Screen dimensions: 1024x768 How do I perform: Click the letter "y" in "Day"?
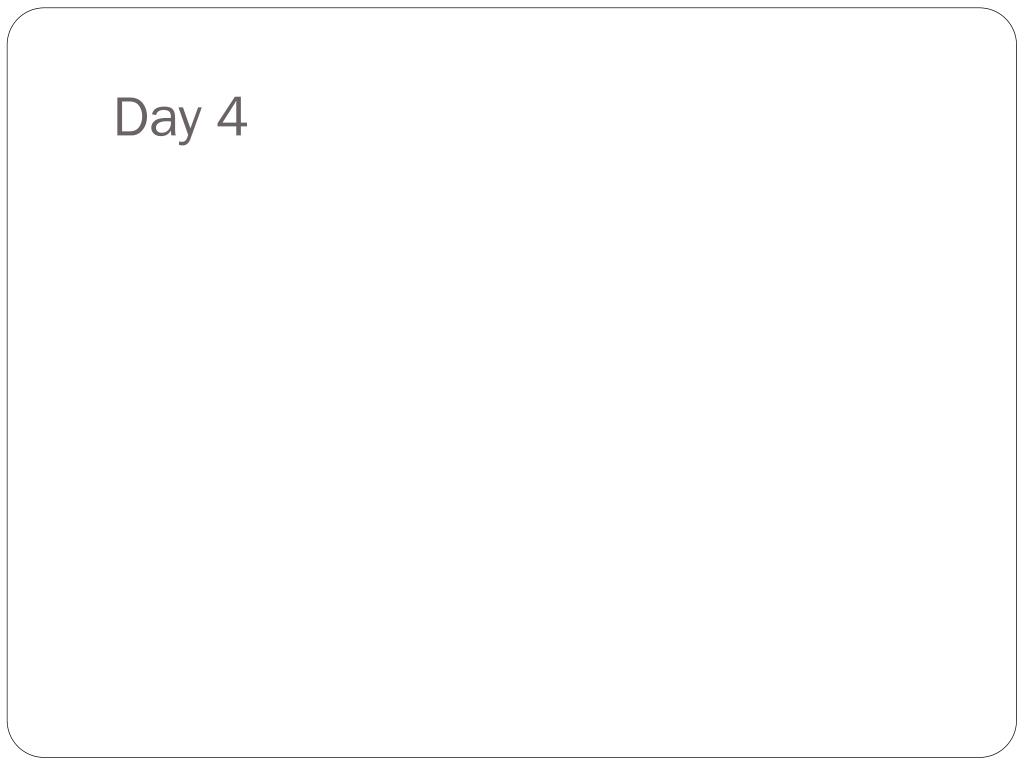[190, 125]
